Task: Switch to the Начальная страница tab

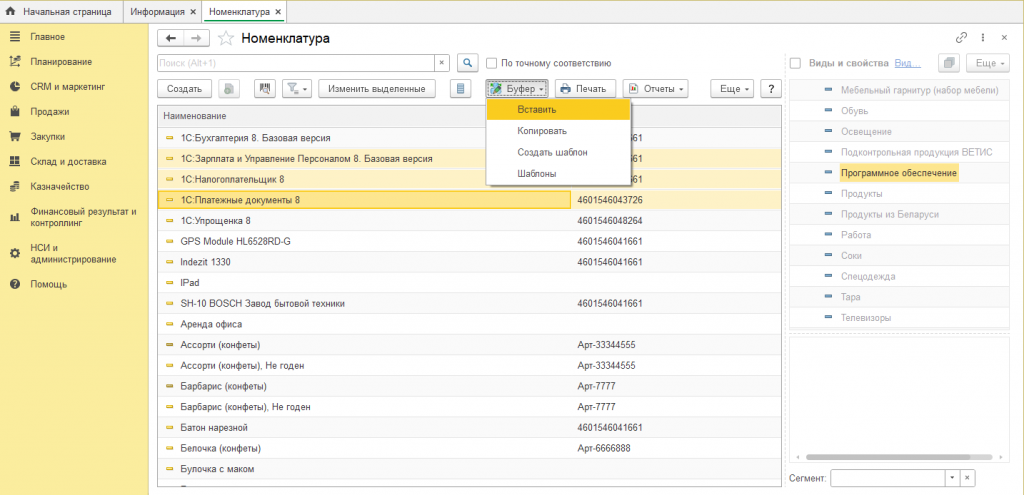Action: point(63,12)
